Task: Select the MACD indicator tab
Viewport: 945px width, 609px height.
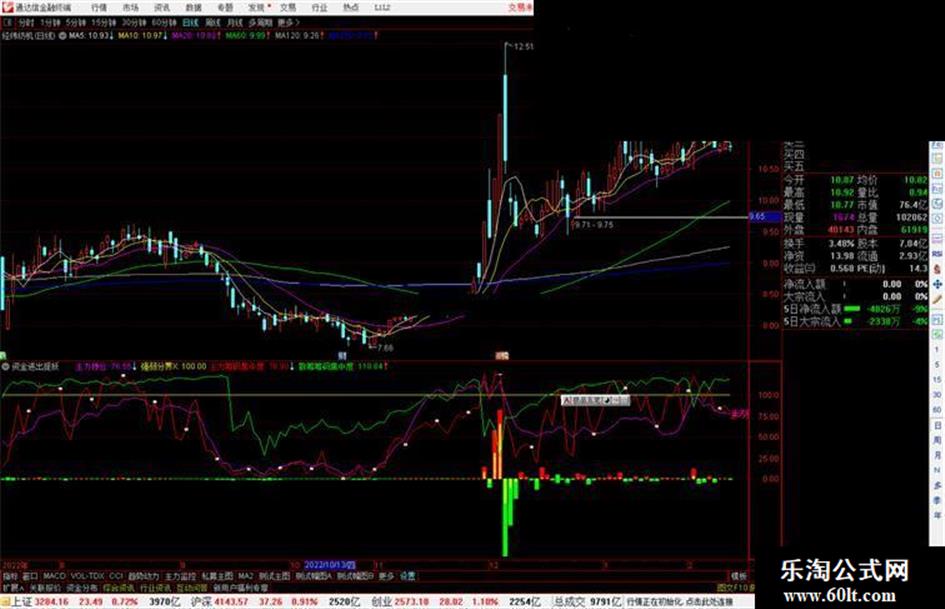Action: click(x=54, y=576)
